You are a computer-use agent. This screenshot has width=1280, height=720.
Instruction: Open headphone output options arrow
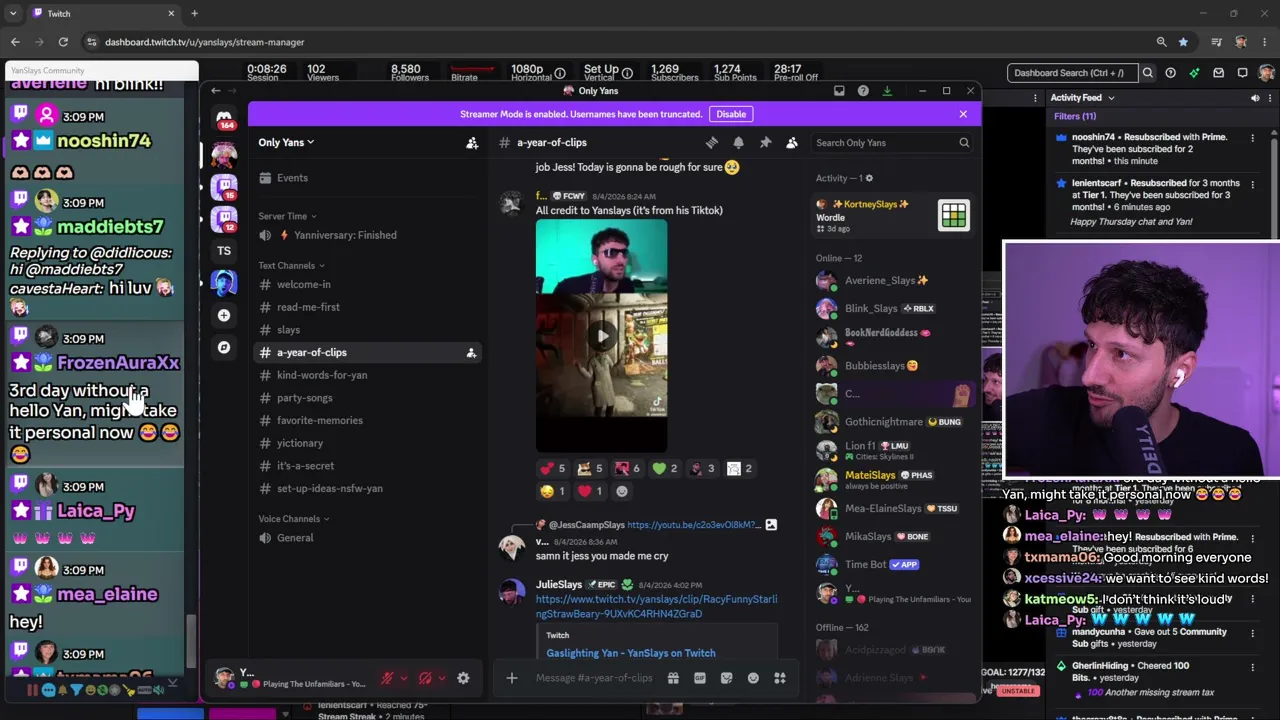click(x=442, y=678)
